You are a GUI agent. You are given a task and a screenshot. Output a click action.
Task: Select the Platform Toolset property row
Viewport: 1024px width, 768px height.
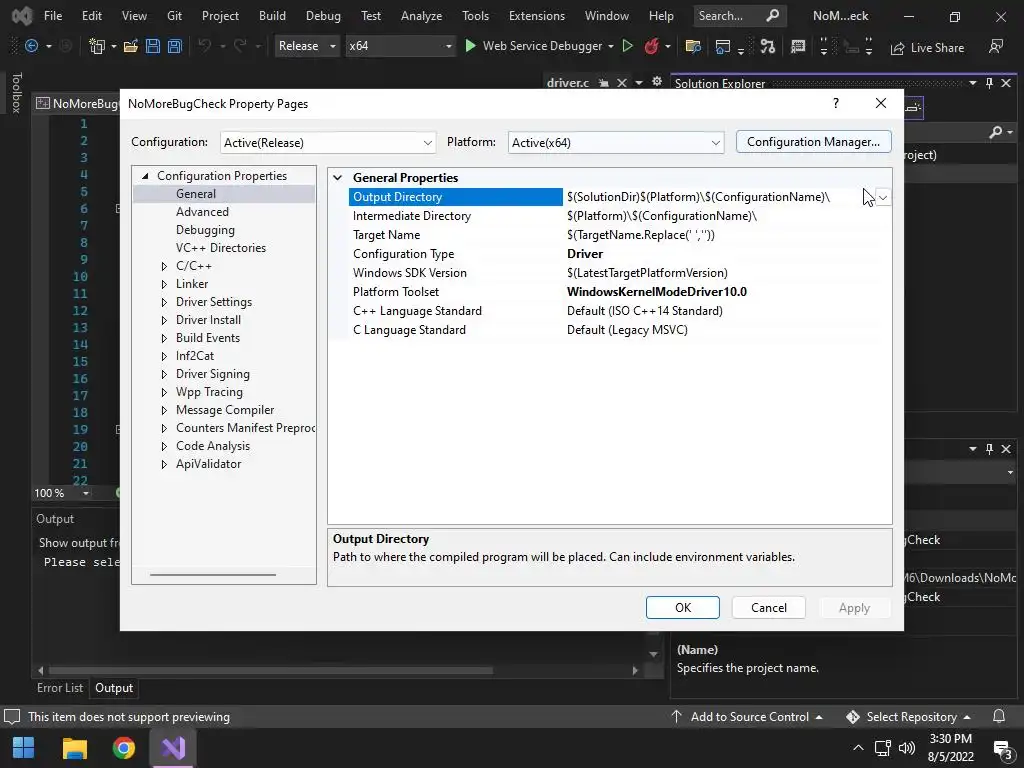click(619, 292)
